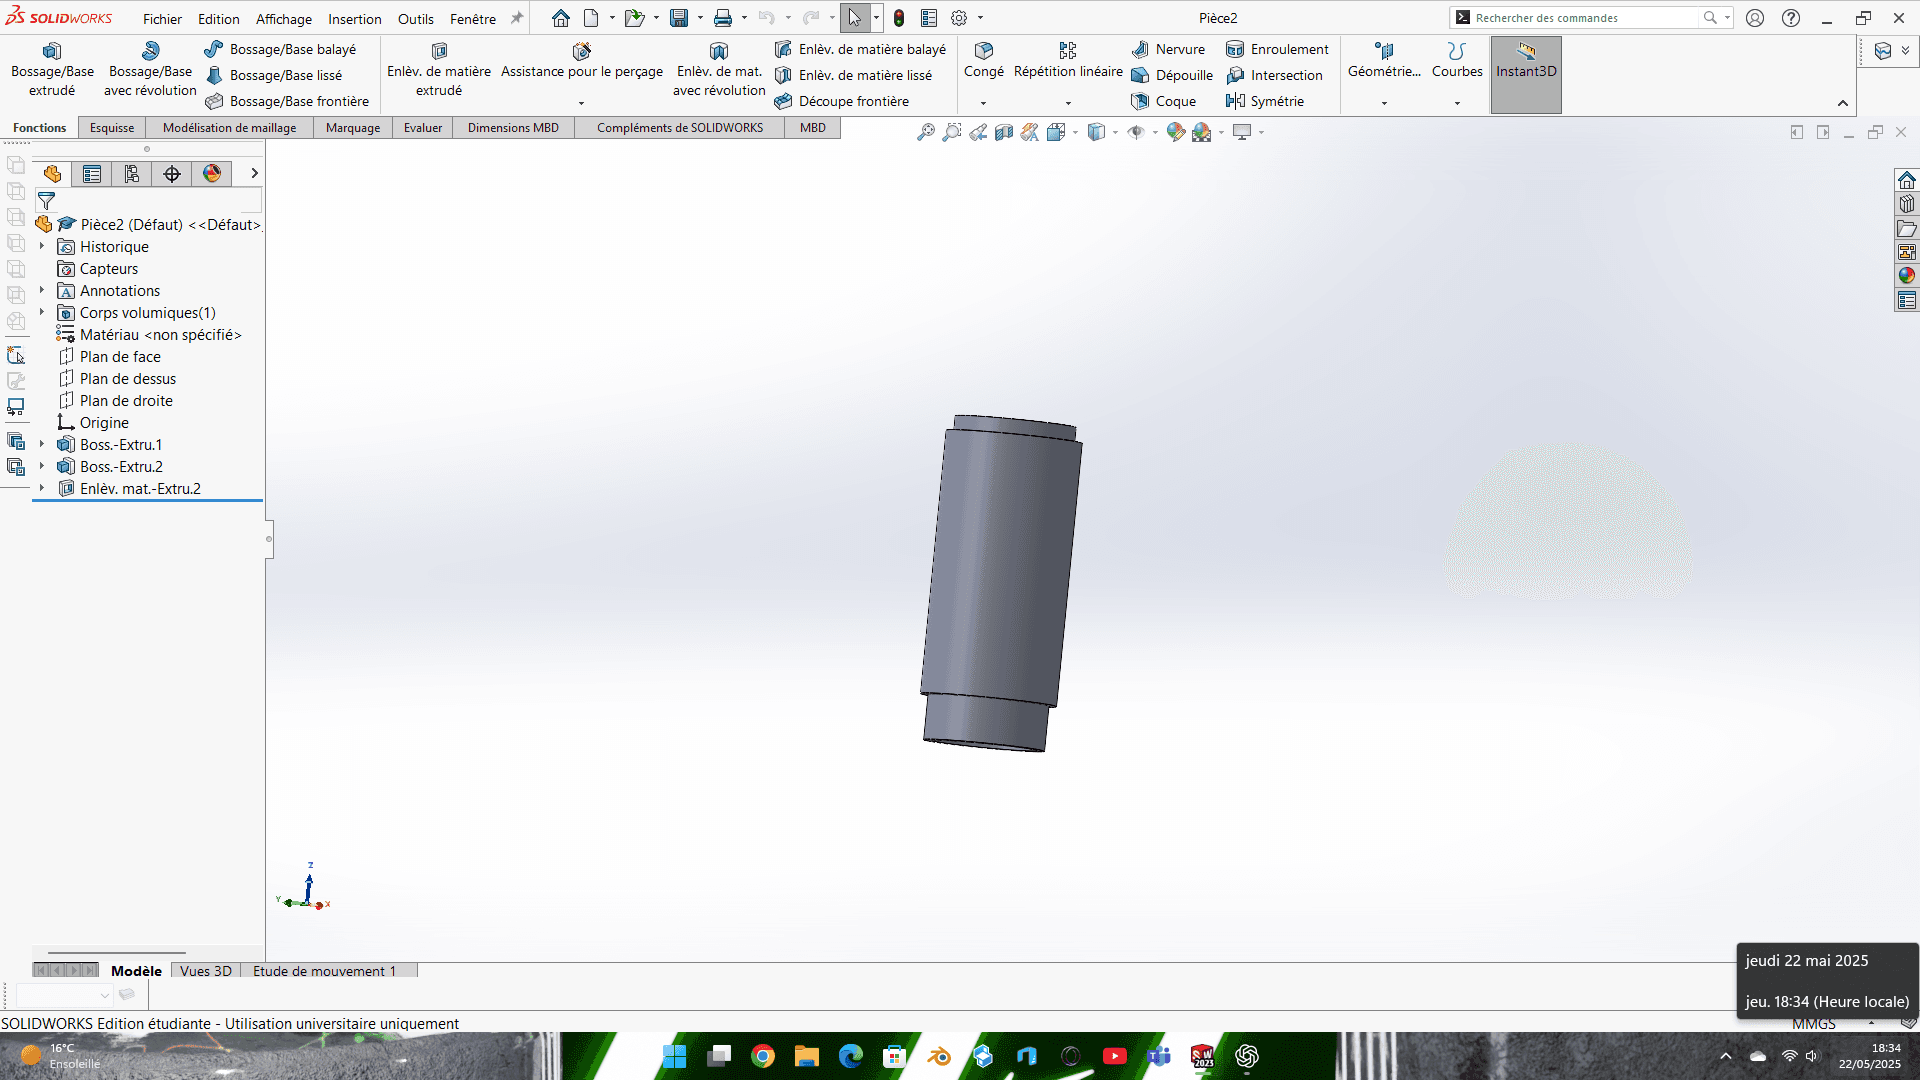Click Enlèv. de matière extrudé tool
This screenshot has width=1920, height=1080.
click(x=439, y=69)
